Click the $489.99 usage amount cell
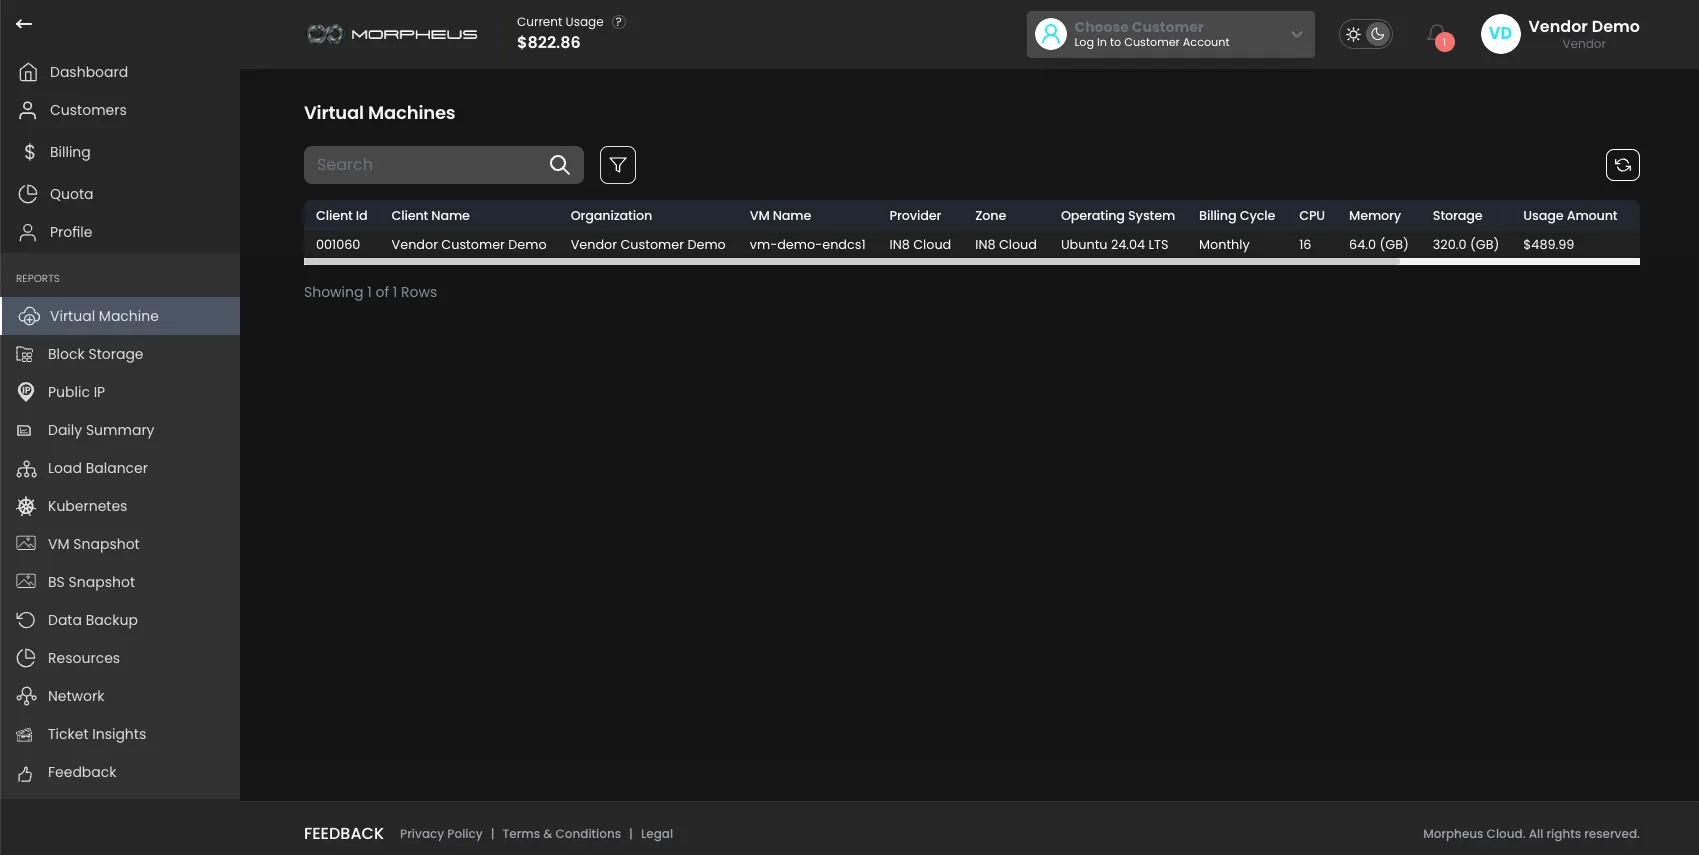The height and width of the screenshot is (855, 1699). [1548, 245]
